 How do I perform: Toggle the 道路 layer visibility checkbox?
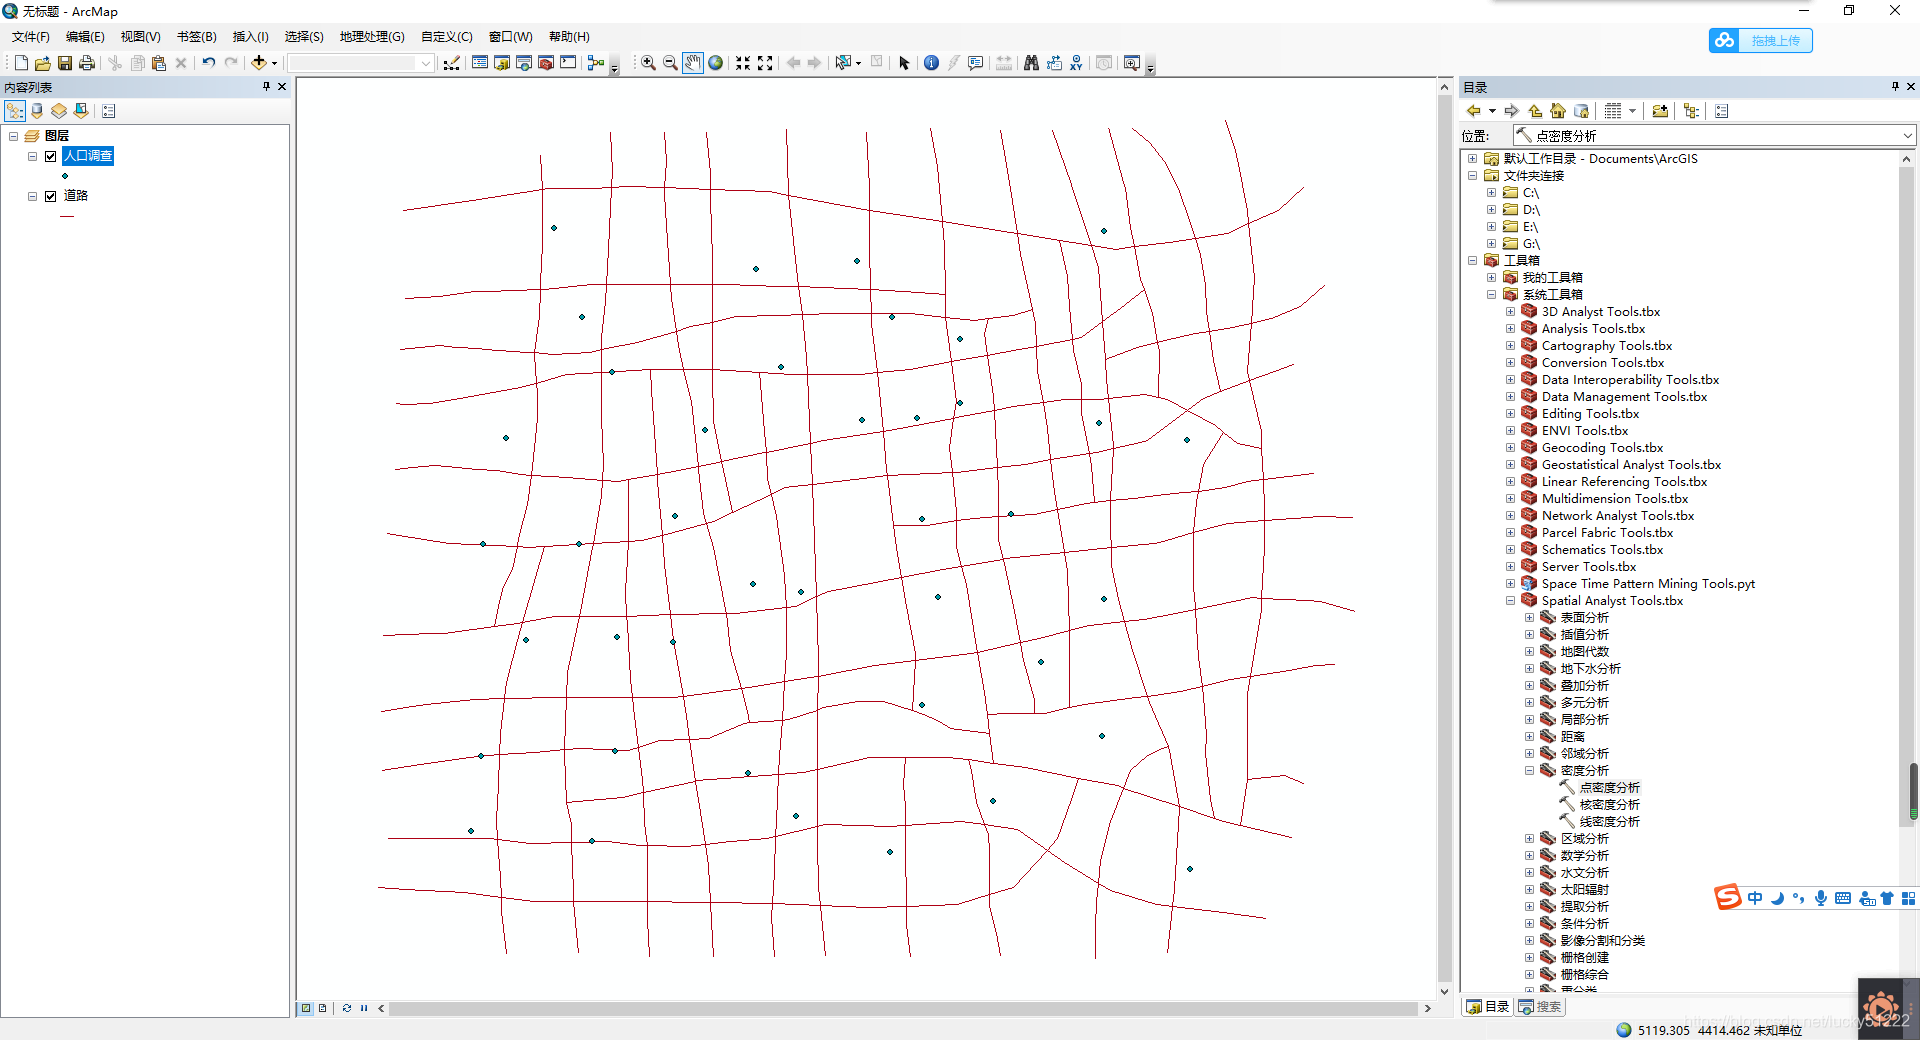[x=51, y=196]
